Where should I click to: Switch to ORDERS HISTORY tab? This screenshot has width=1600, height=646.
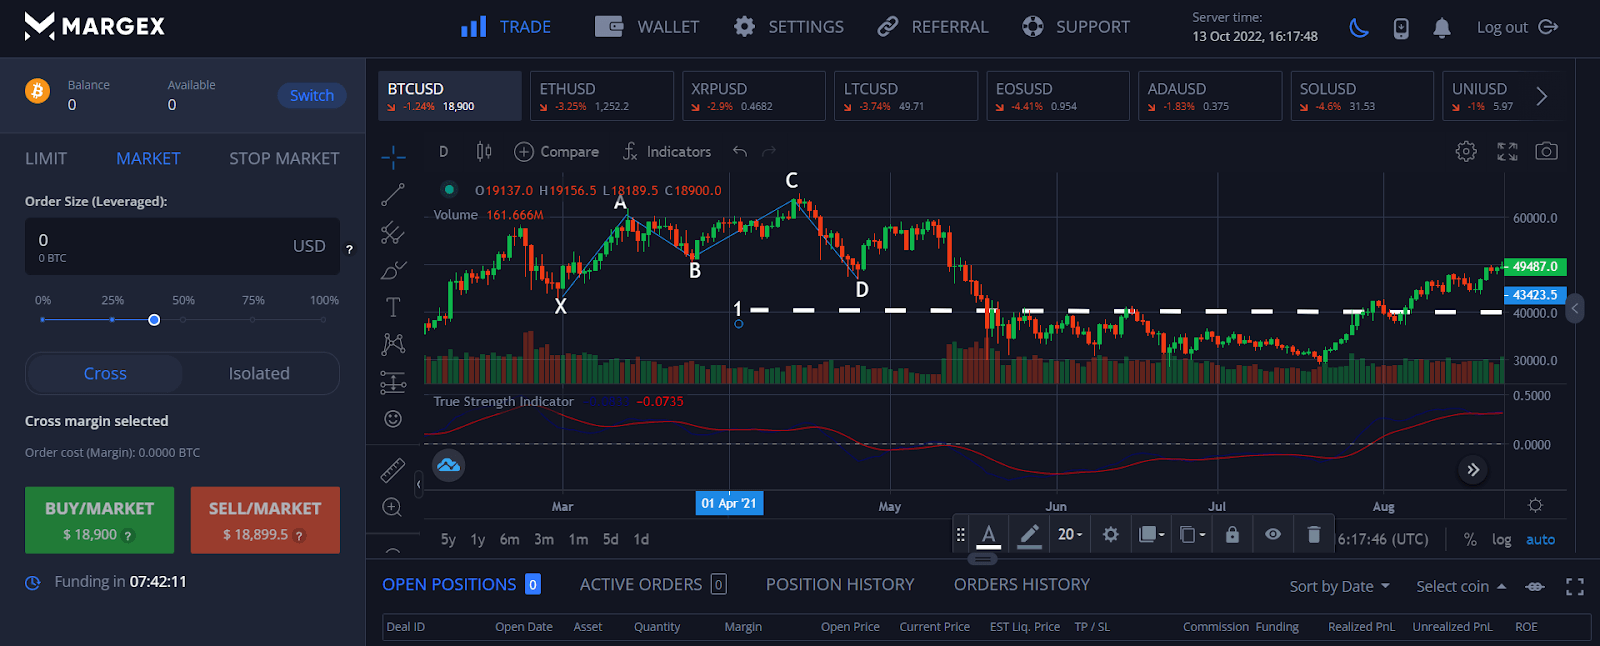pyautogui.click(x=1022, y=584)
